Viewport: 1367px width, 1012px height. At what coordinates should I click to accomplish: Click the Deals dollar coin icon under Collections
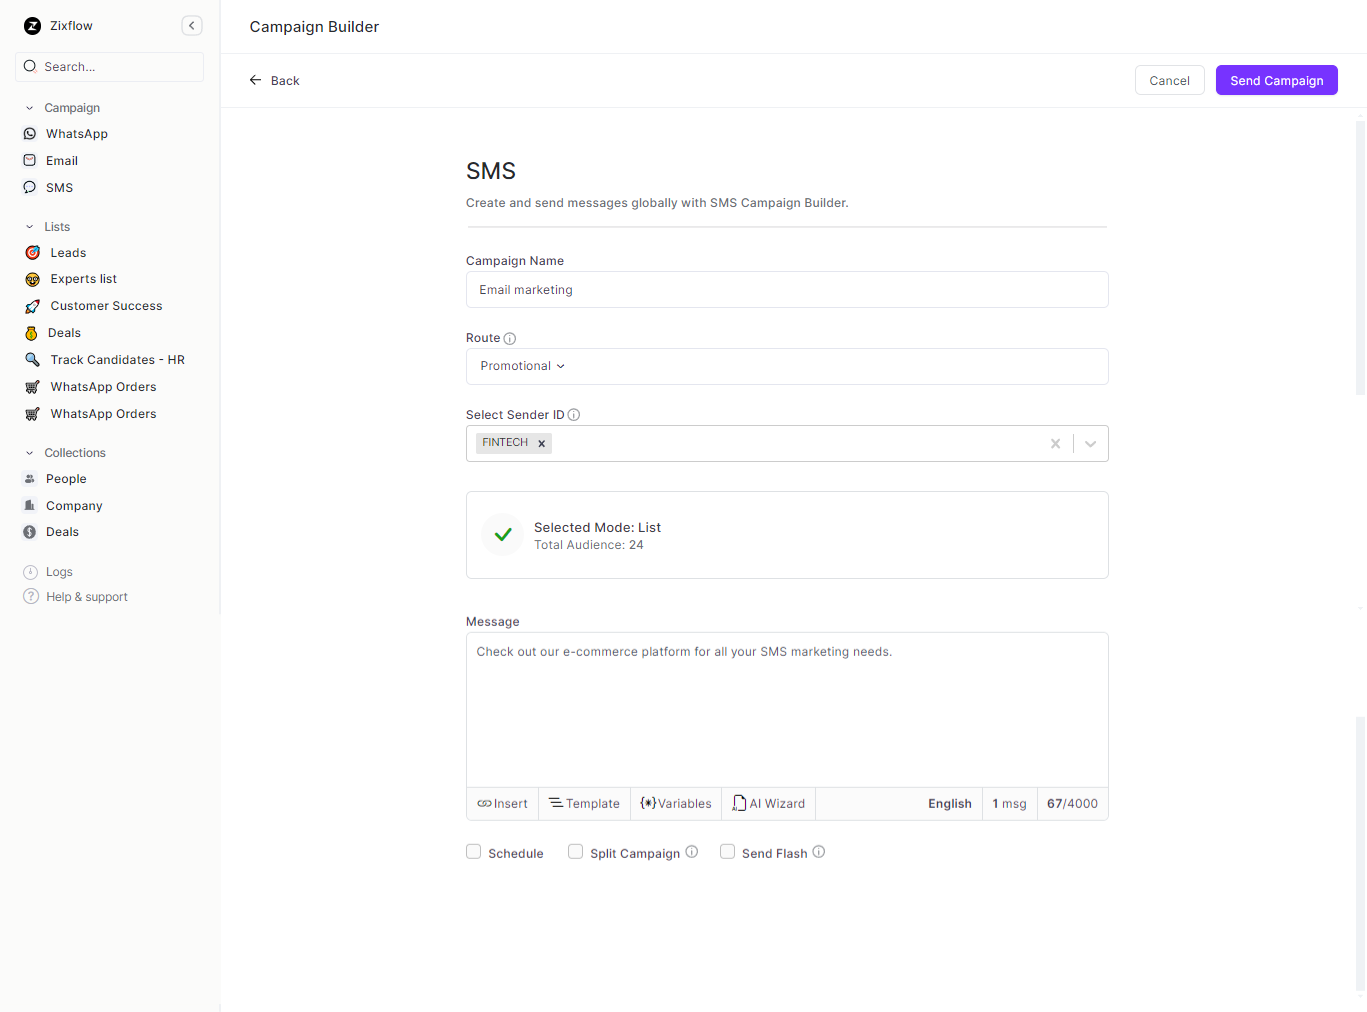[30, 532]
